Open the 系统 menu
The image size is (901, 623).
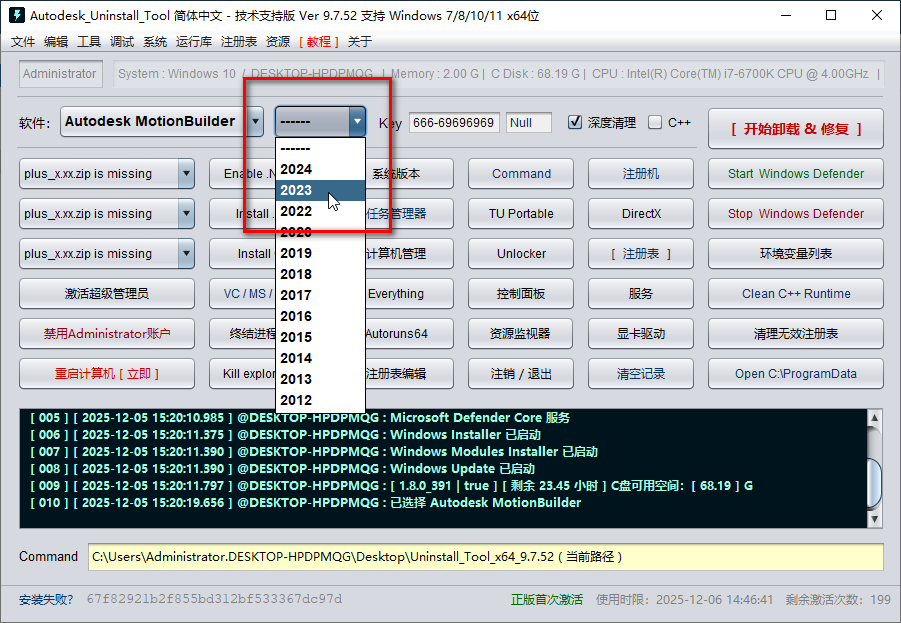(155, 41)
